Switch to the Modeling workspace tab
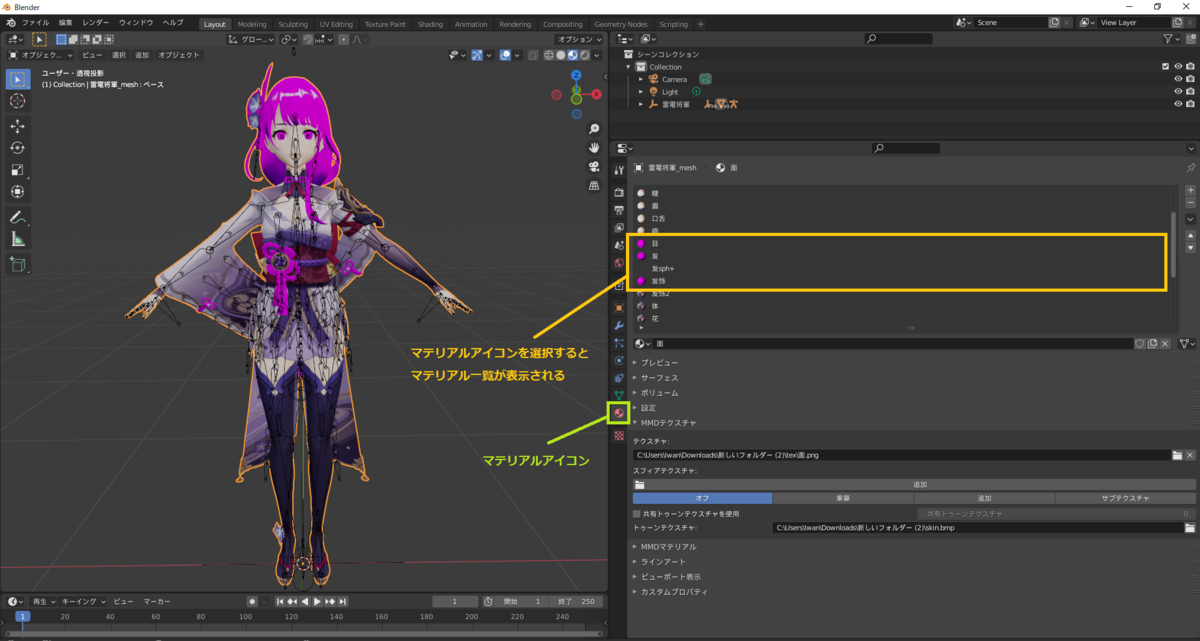The image size is (1200, 641). tap(253, 24)
